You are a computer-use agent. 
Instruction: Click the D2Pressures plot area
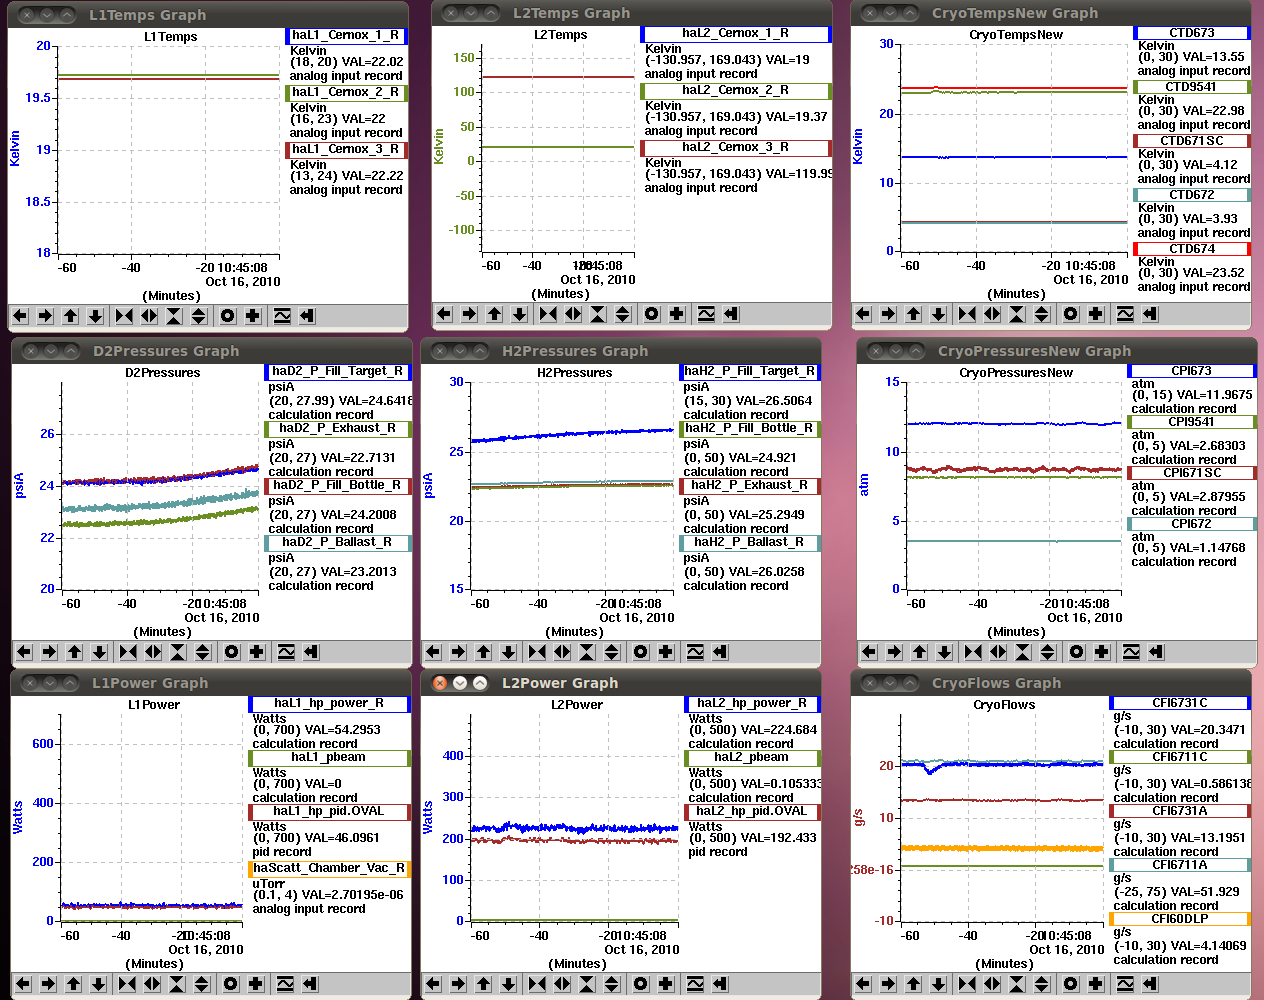coord(160,485)
